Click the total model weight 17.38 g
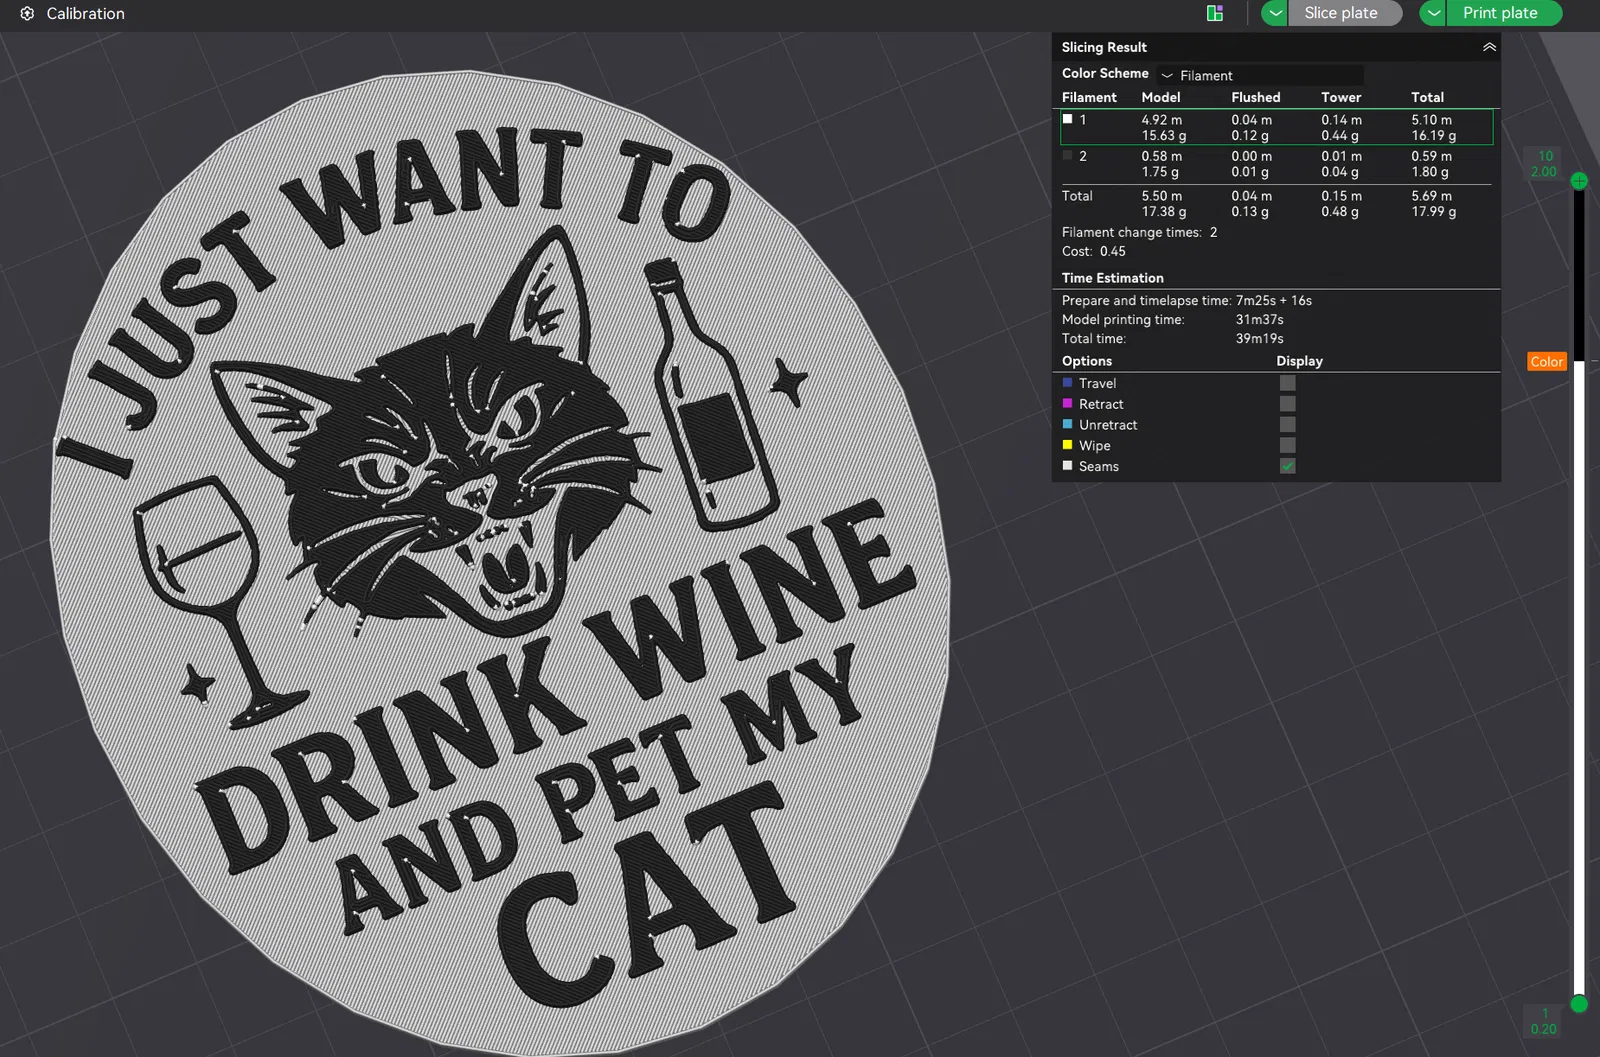 pos(1164,212)
